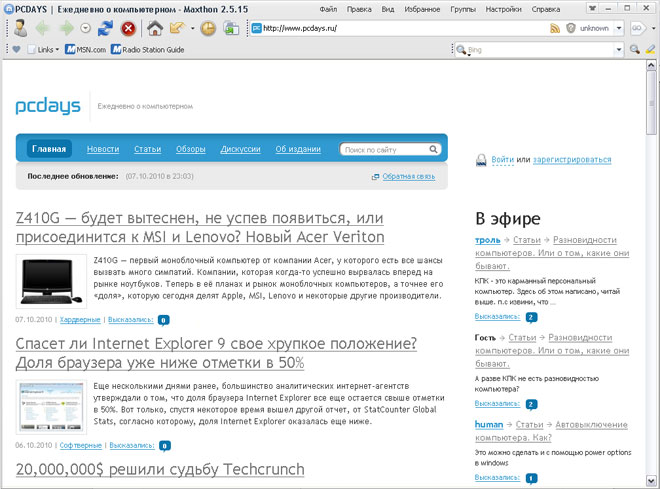The height and width of the screenshot is (489, 660).
Task: Click the search magnifier button
Action: click(635, 50)
